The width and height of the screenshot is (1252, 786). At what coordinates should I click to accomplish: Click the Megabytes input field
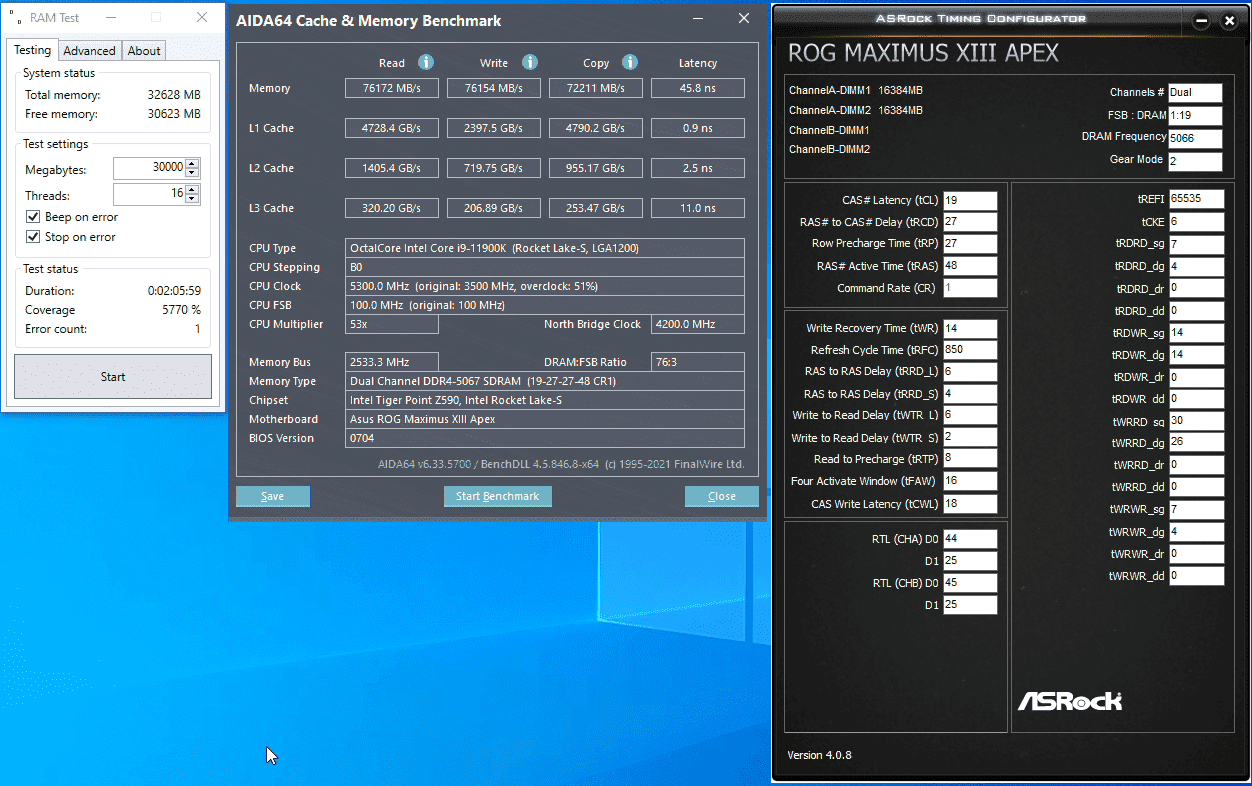pyautogui.click(x=149, y=168)
